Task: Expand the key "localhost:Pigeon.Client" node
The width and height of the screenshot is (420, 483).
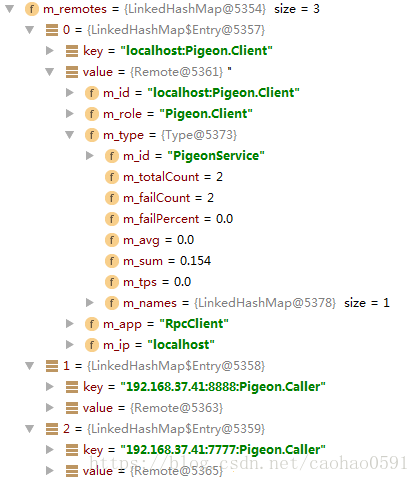Action: click(50, 51)
